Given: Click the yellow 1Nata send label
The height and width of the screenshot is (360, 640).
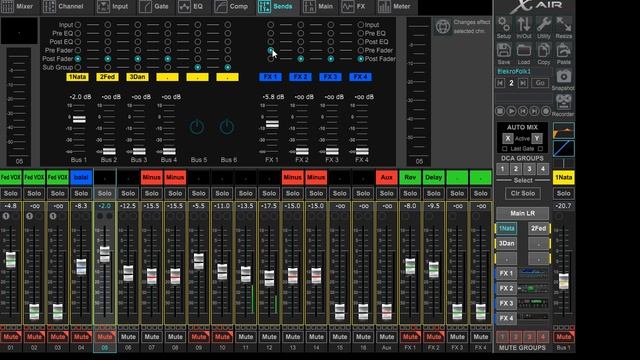Looking at the screenshot, I should 77,77.
